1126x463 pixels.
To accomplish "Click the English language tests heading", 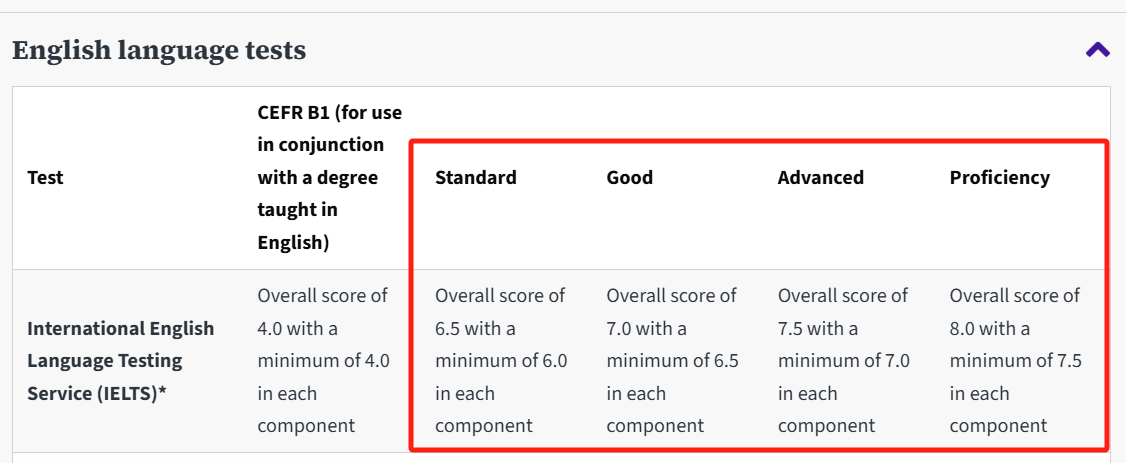I will tap(159, 50).
